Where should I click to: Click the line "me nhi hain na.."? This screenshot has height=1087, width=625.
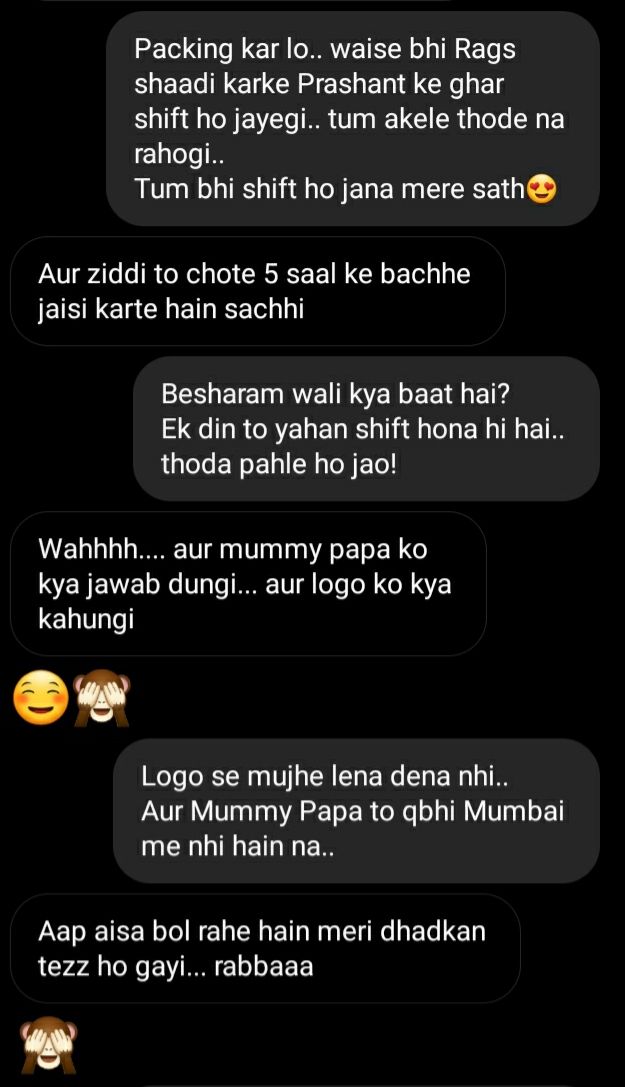[x=238, y=846]
